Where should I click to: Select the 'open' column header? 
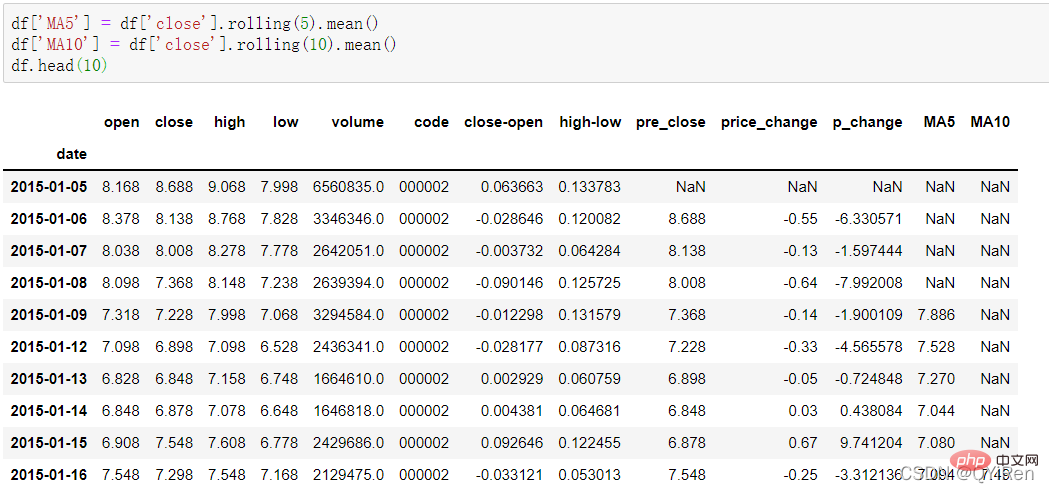[x=121, y=122]
